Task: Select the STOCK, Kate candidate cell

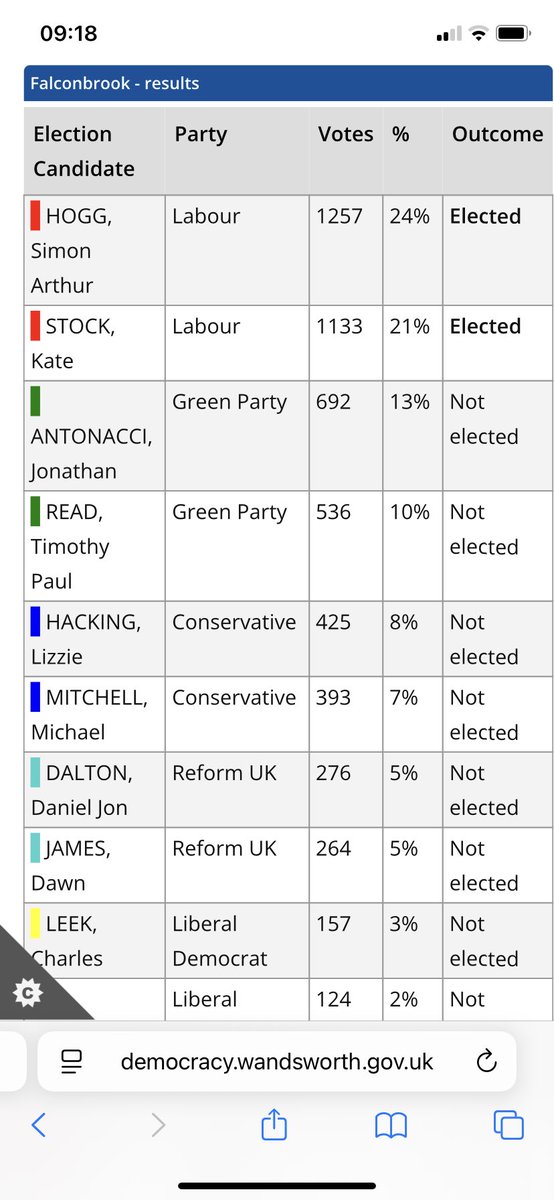Action: point(95,343)
